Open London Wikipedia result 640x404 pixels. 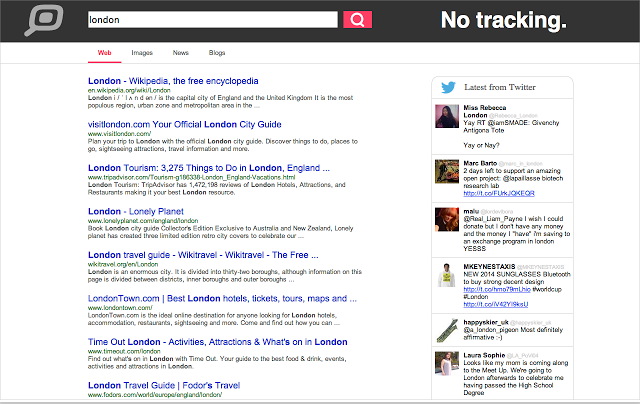tap(173, 81)
